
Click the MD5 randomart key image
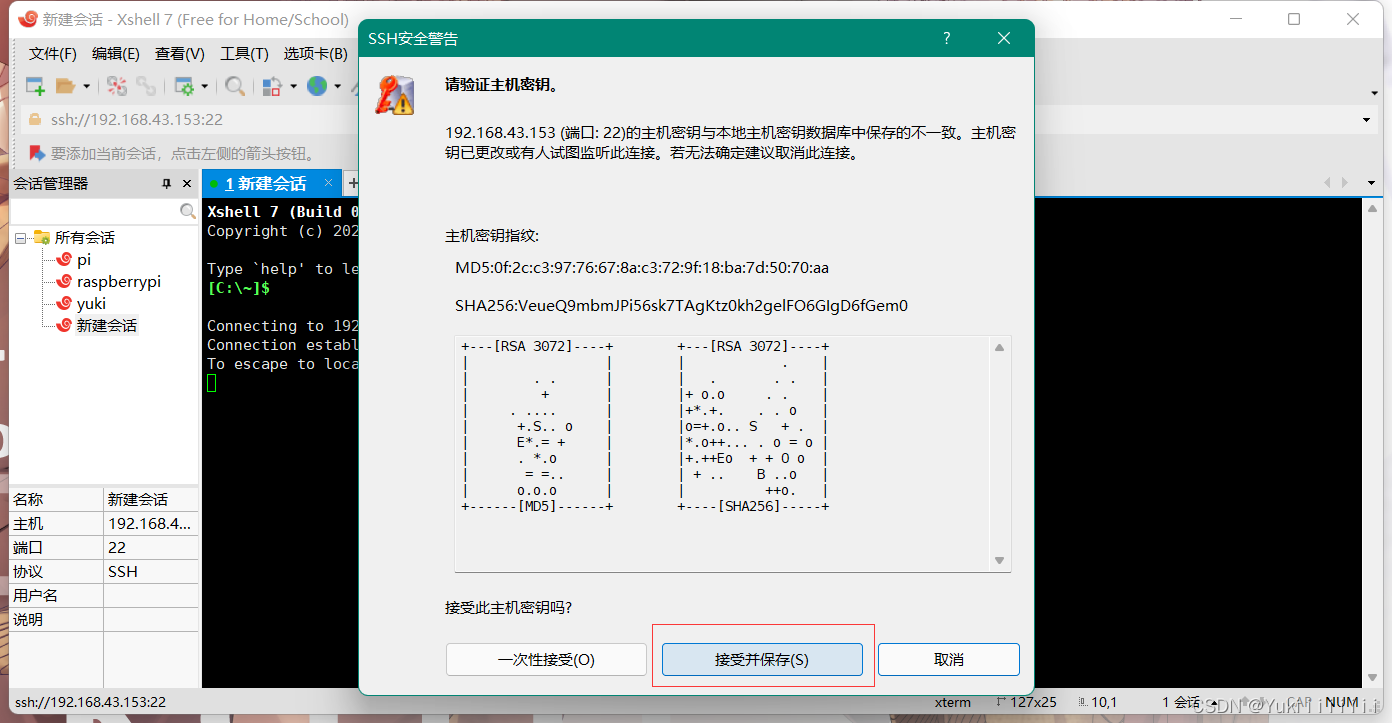click(537, 427)
